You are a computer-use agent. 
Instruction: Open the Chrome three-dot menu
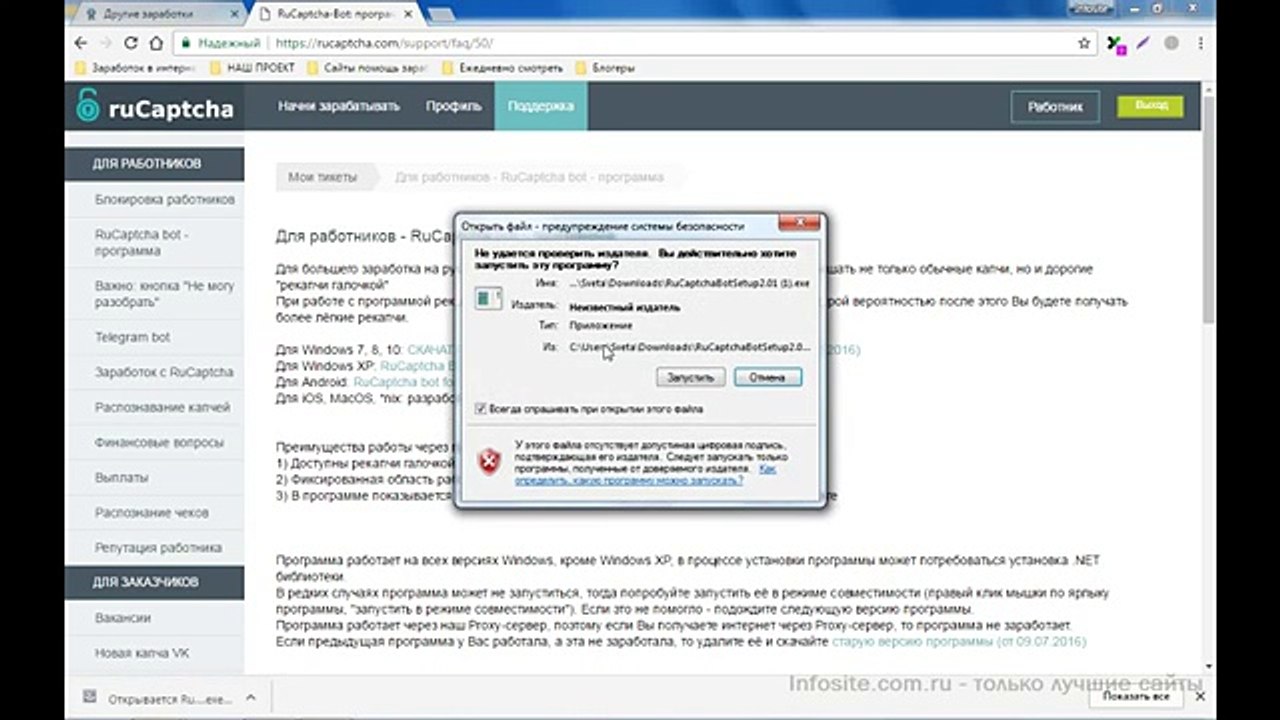pos(1199,44)
